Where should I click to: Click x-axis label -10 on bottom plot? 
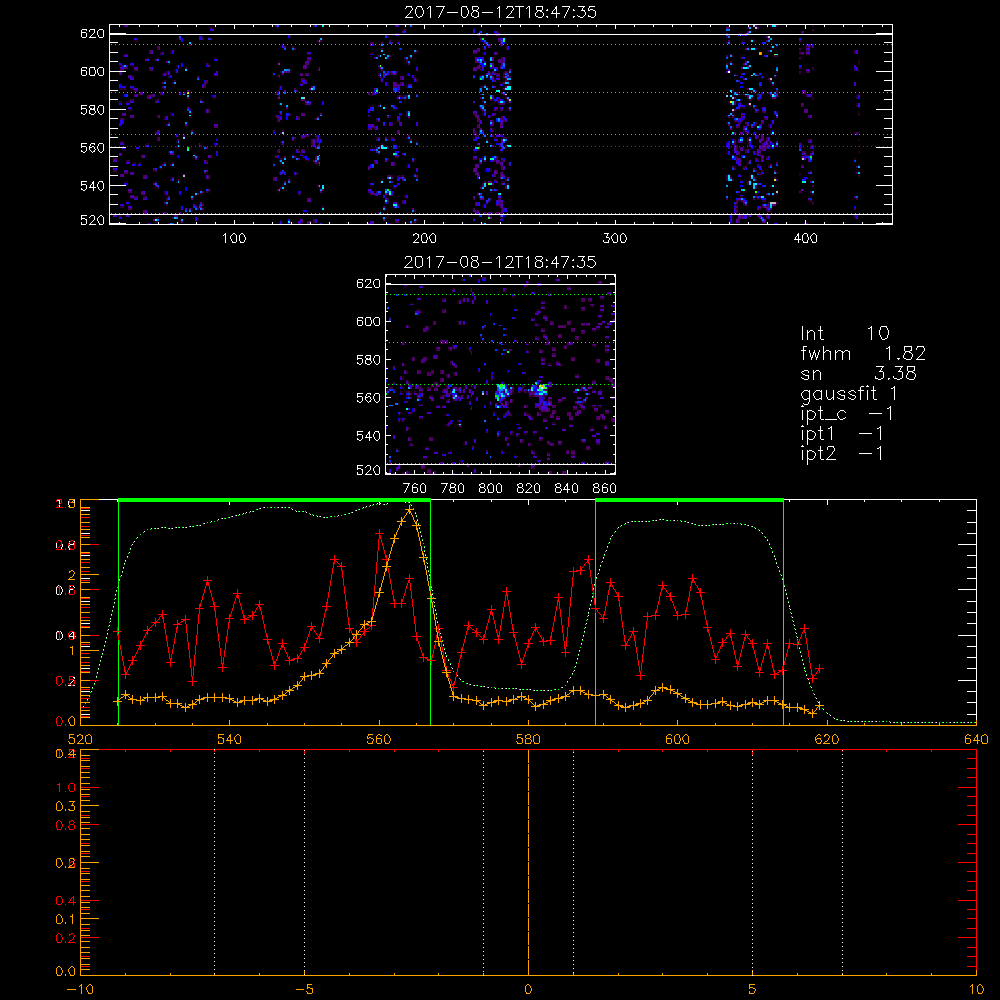81,990
